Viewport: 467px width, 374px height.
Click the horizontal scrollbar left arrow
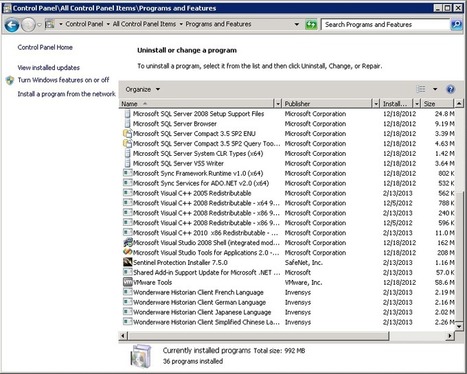tap(123, 336)
